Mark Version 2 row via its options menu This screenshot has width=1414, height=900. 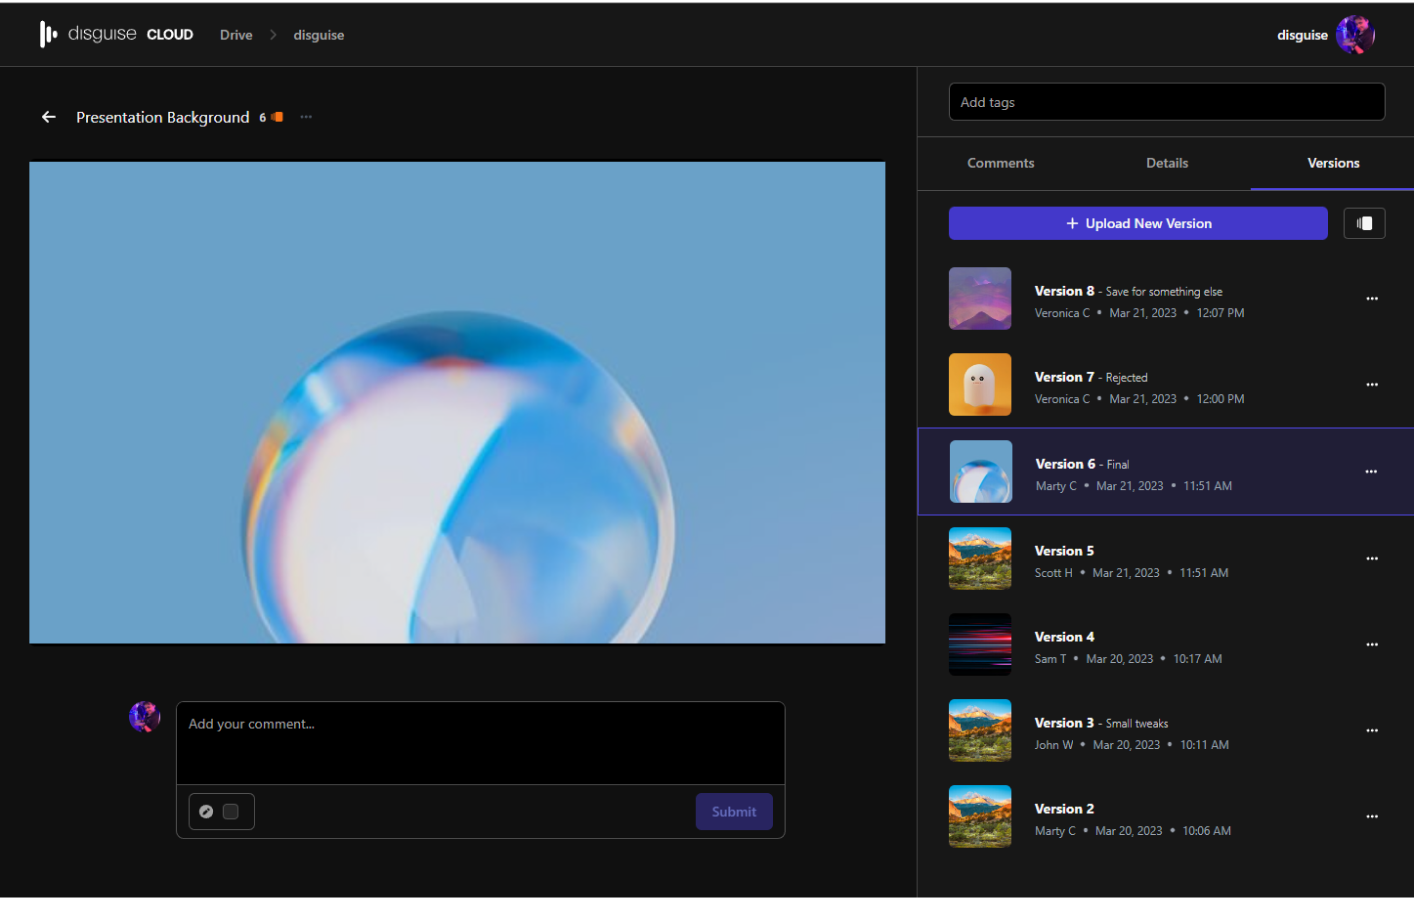1371,817
